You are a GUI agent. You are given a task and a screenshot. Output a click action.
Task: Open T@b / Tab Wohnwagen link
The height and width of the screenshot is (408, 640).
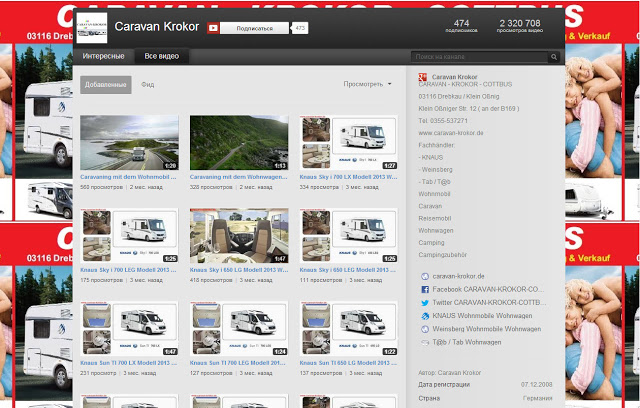pos(467,342)
